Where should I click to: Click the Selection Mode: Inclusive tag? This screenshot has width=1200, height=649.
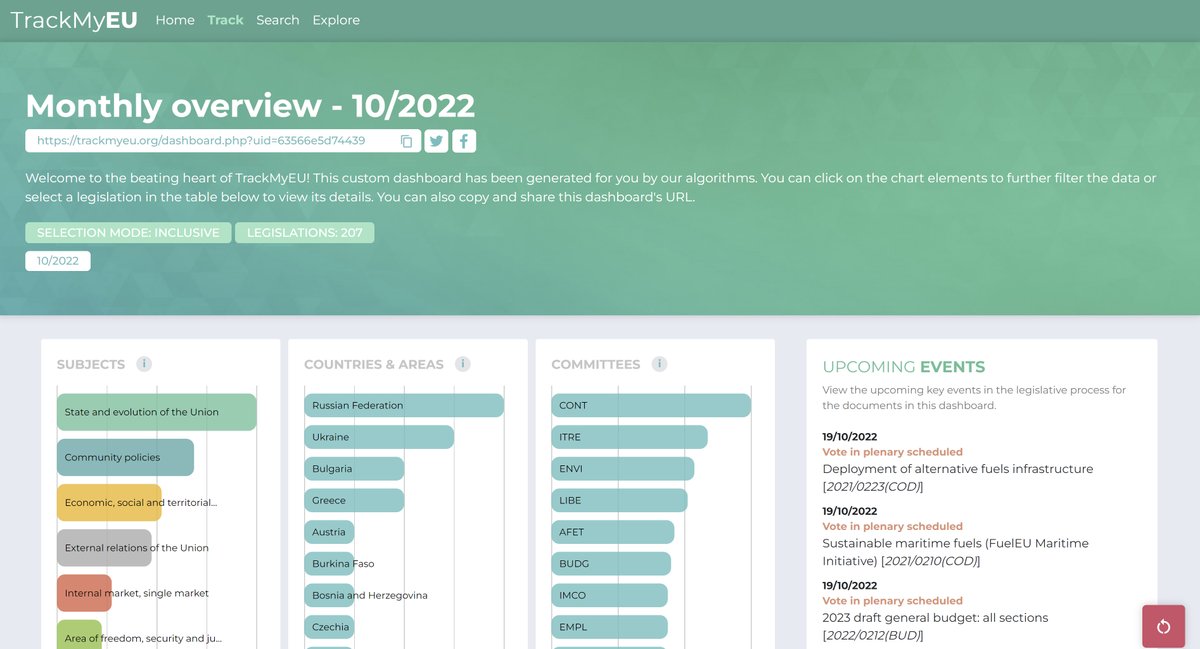pos(128,233)
